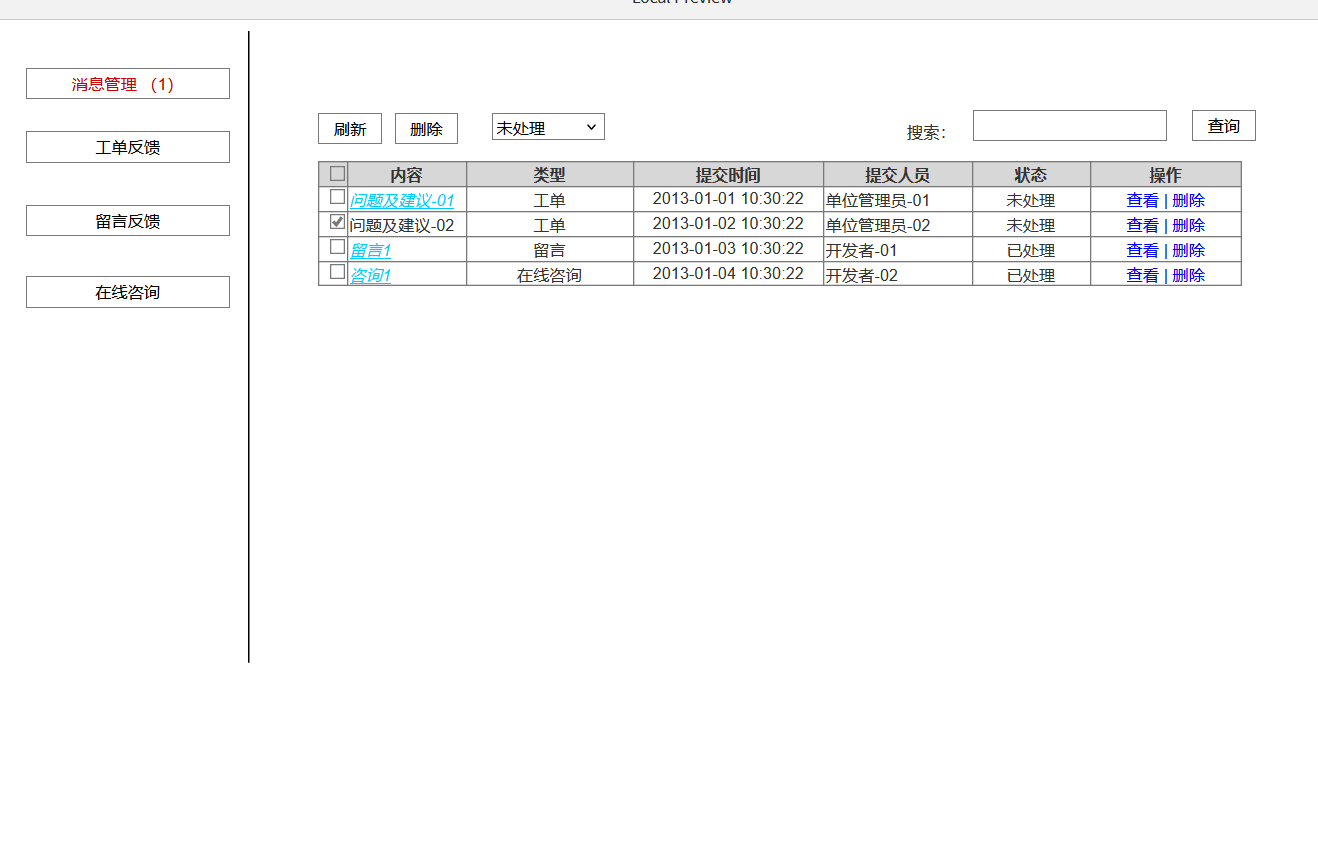Click the 提交人员 column header

click(x=898, y=175)
